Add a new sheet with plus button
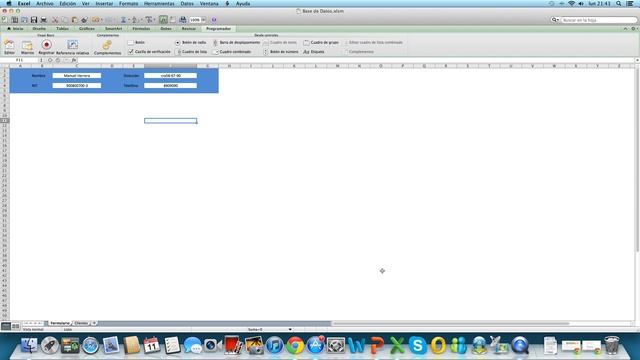Image resolution: width=640 pixels, height=360 pixels. (94, 323)
